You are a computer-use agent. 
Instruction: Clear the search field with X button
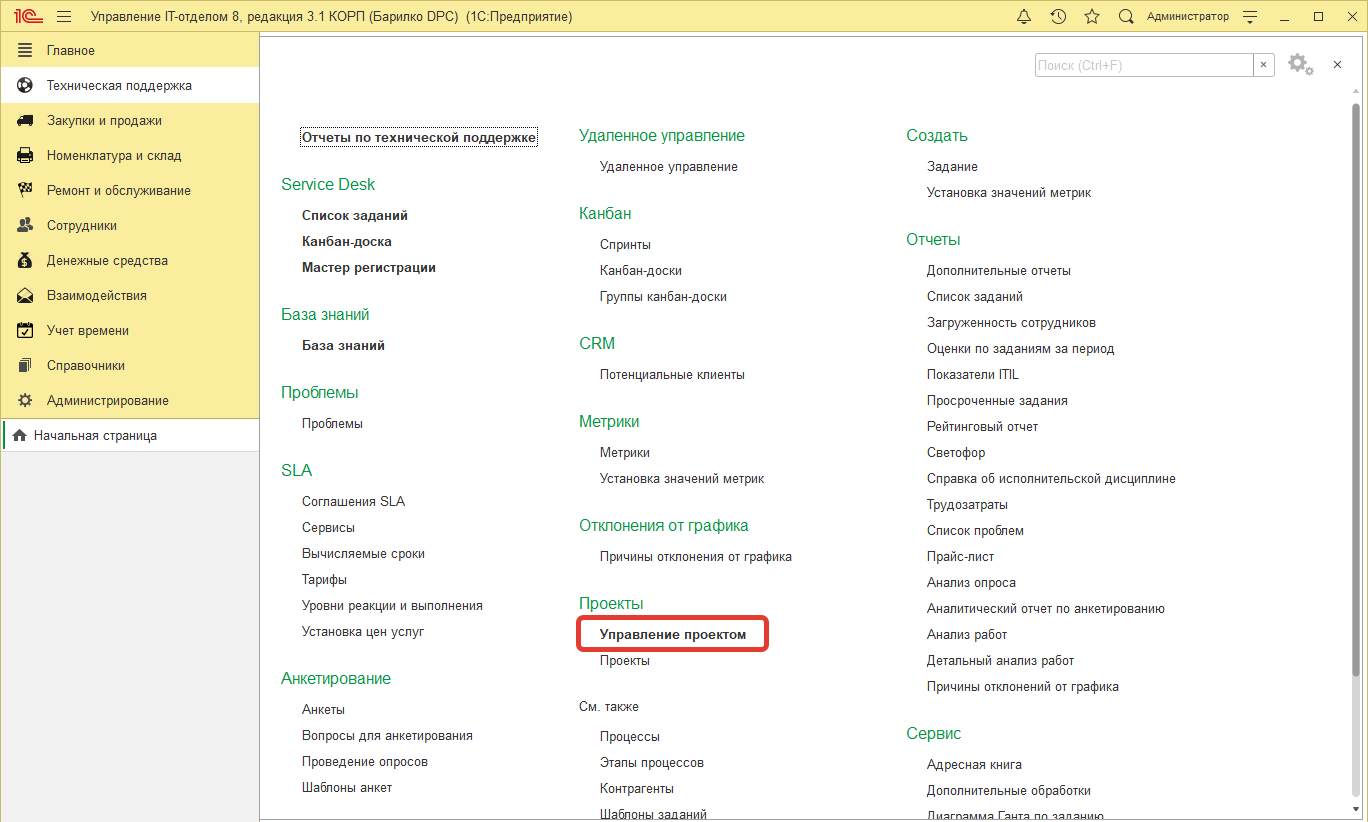(1264, 65)
